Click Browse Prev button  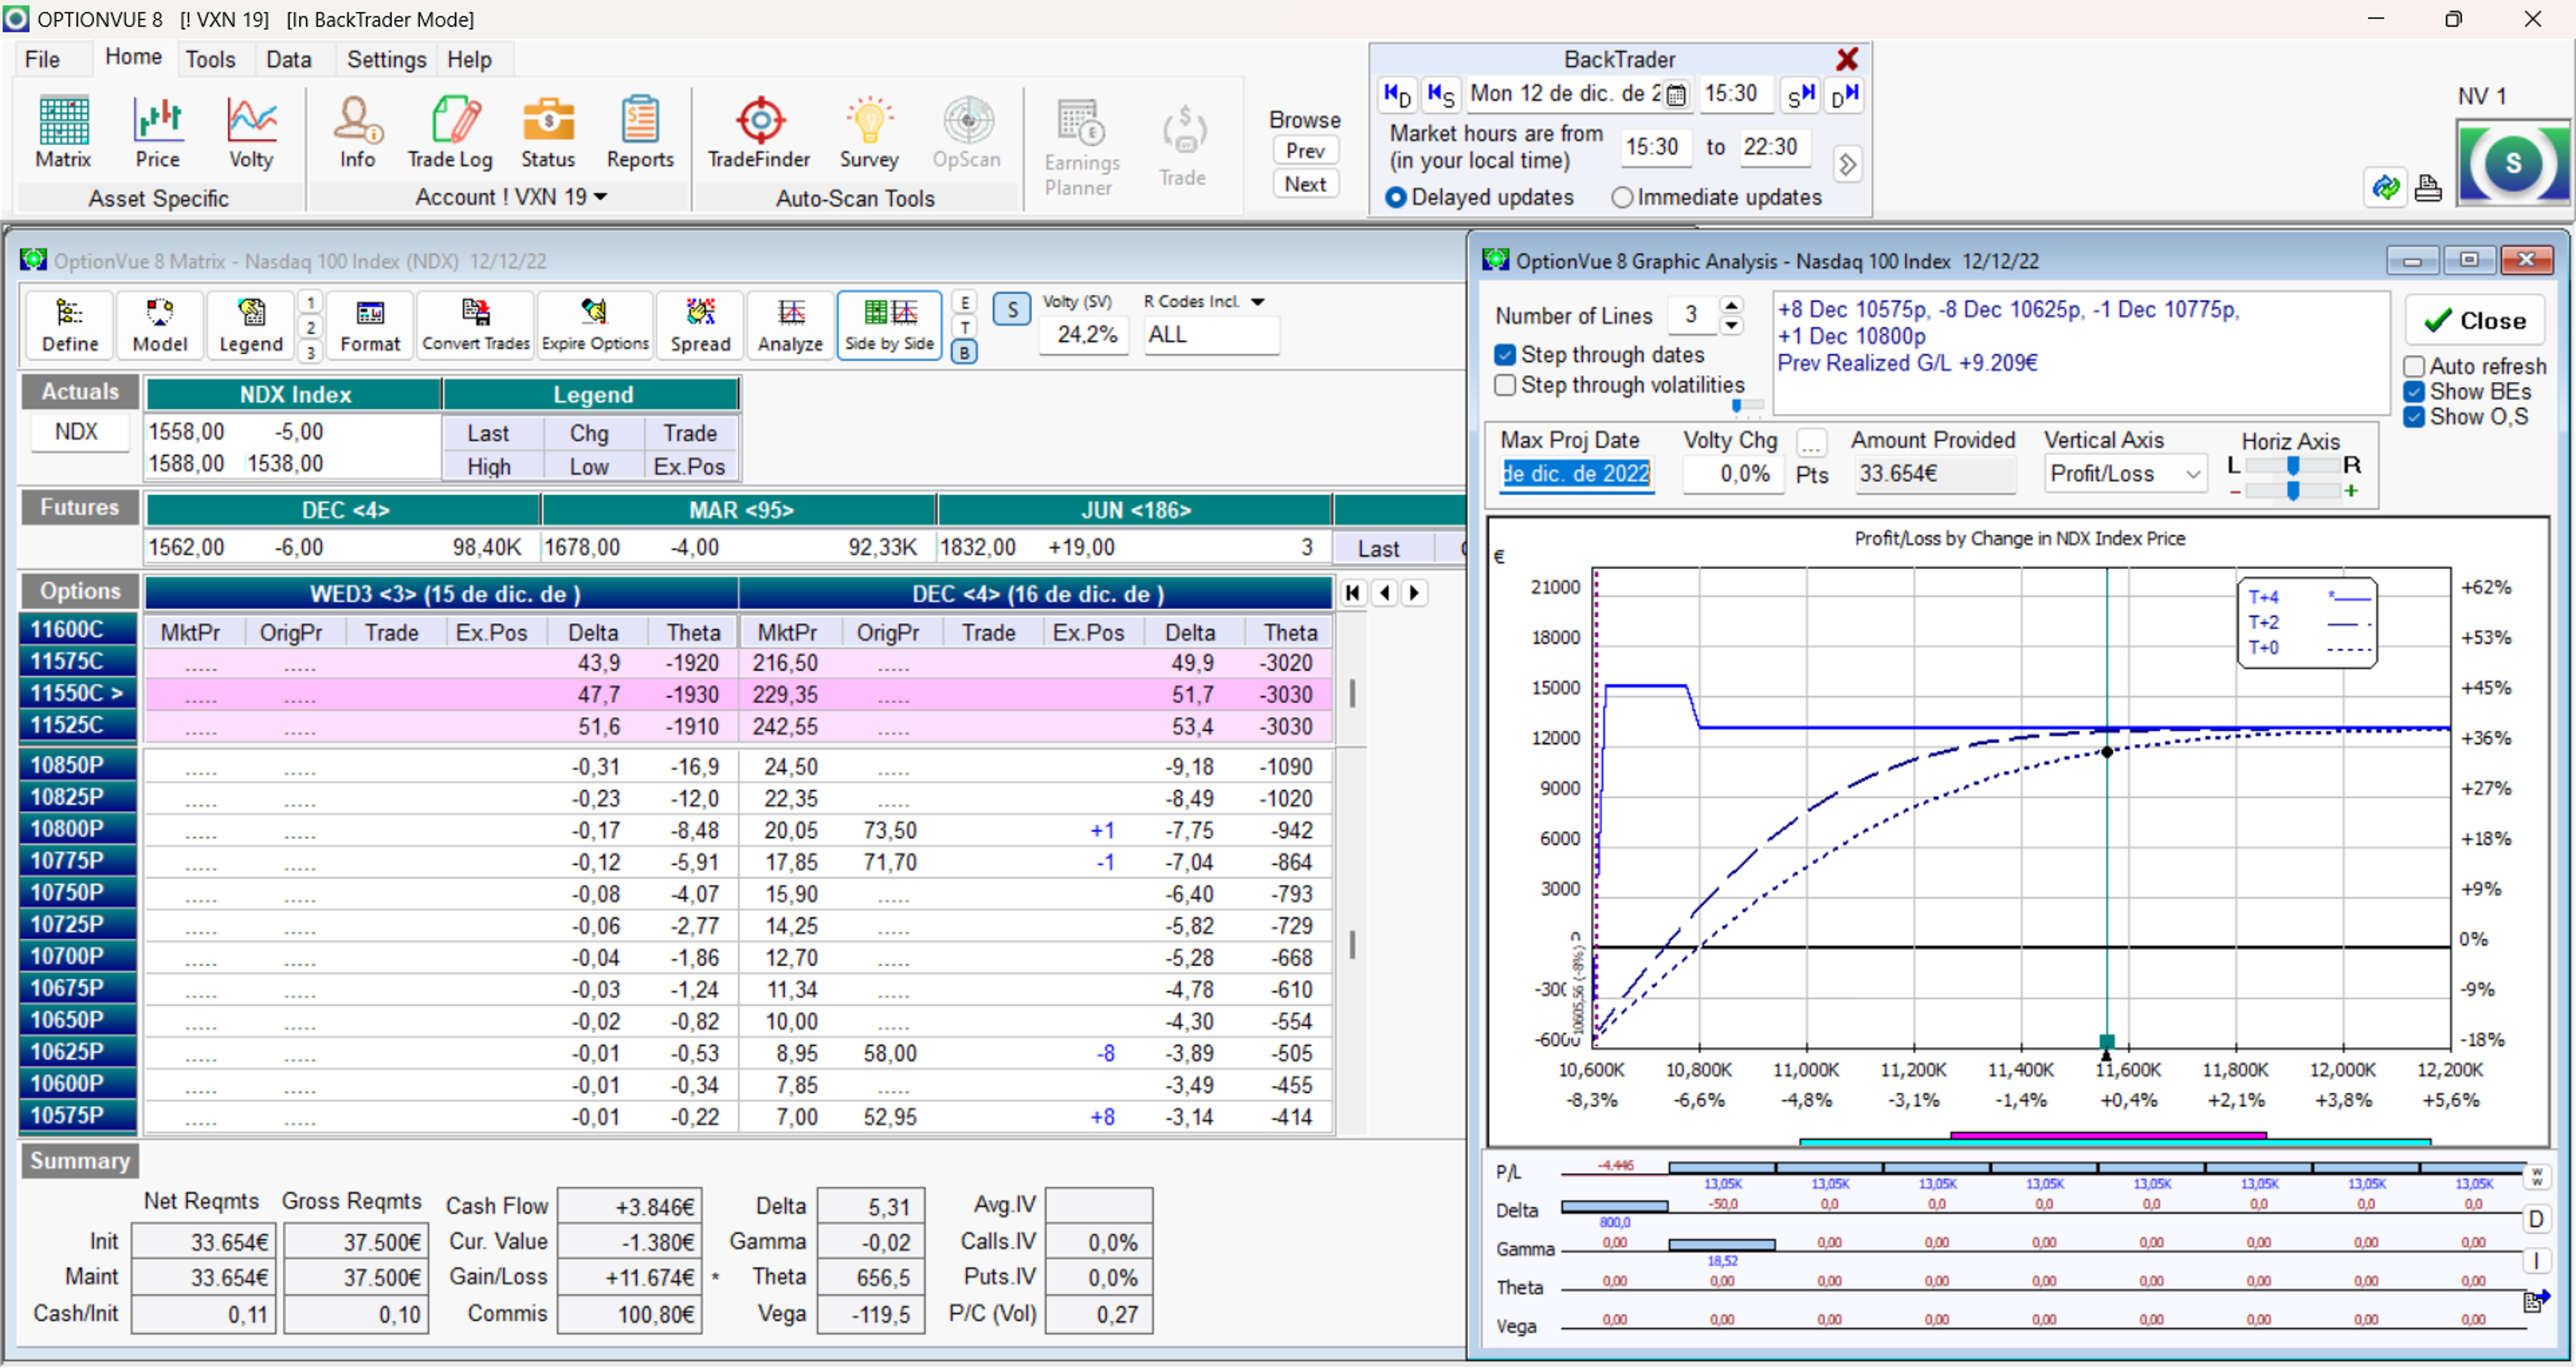tap(1305, 150)
